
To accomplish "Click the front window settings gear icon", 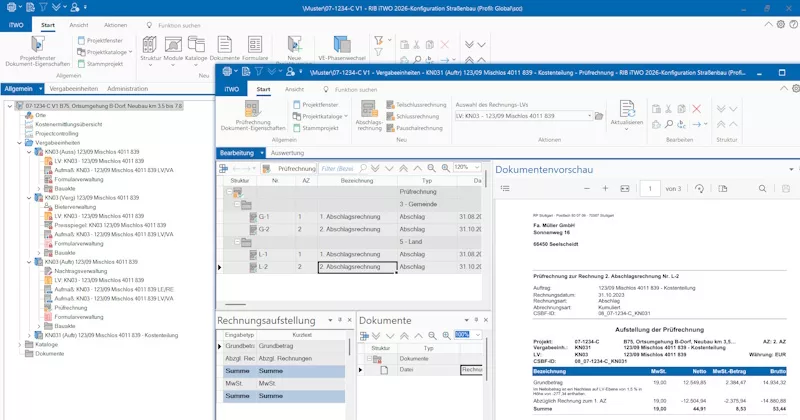I will click(795, 89).
